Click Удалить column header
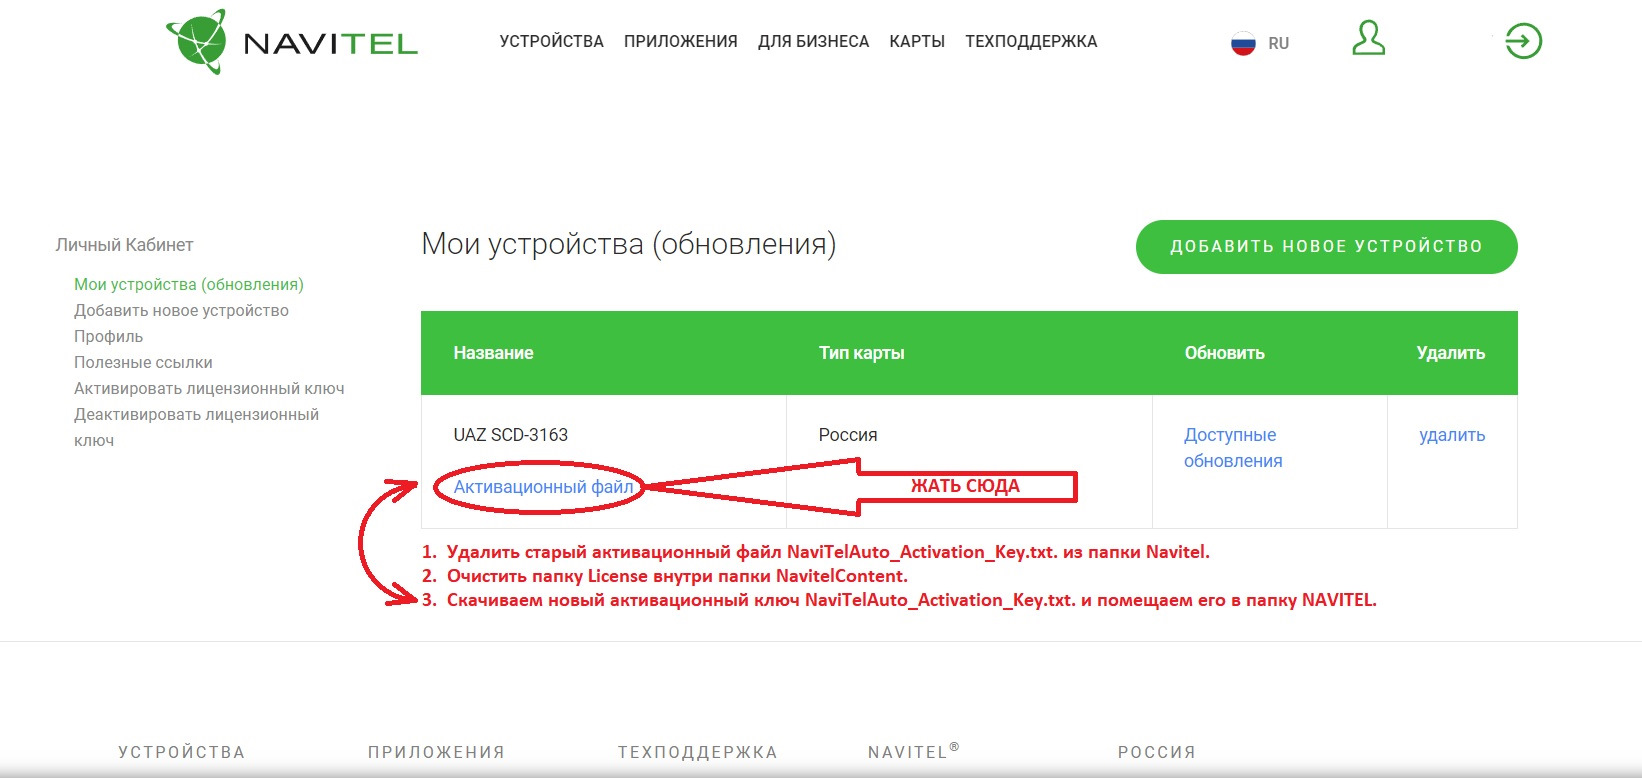1642x778 pixels. point(1451,353)
